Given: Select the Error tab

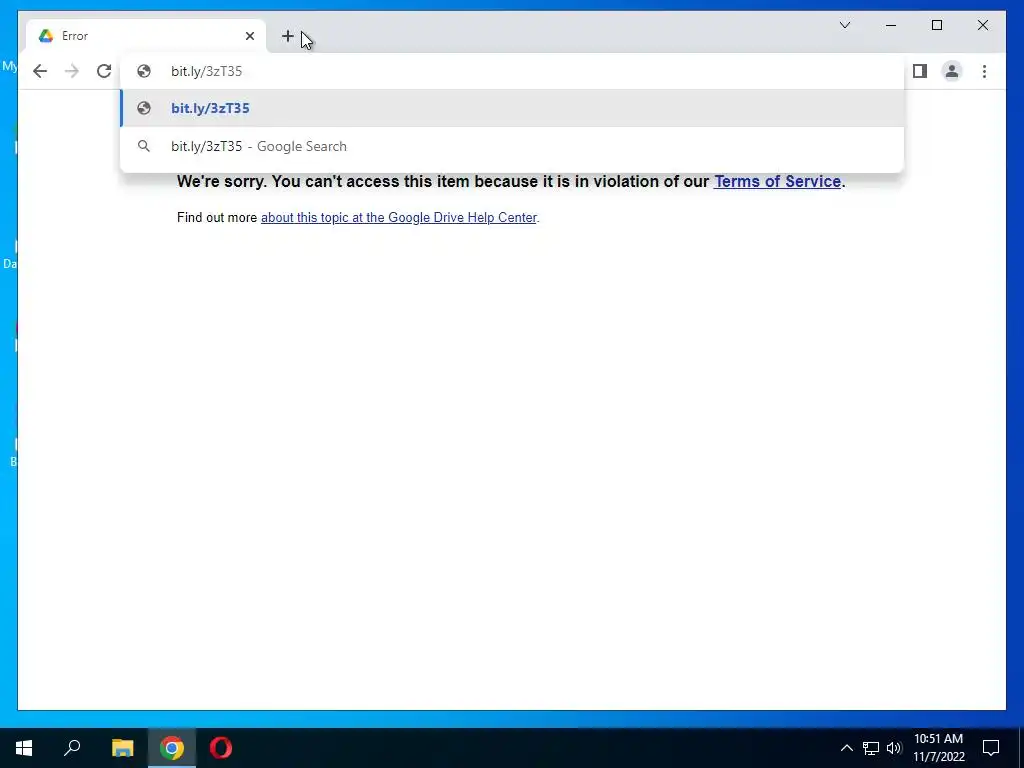Looking at the screenshot, I should pyautogui.click(x=146, y=36).
